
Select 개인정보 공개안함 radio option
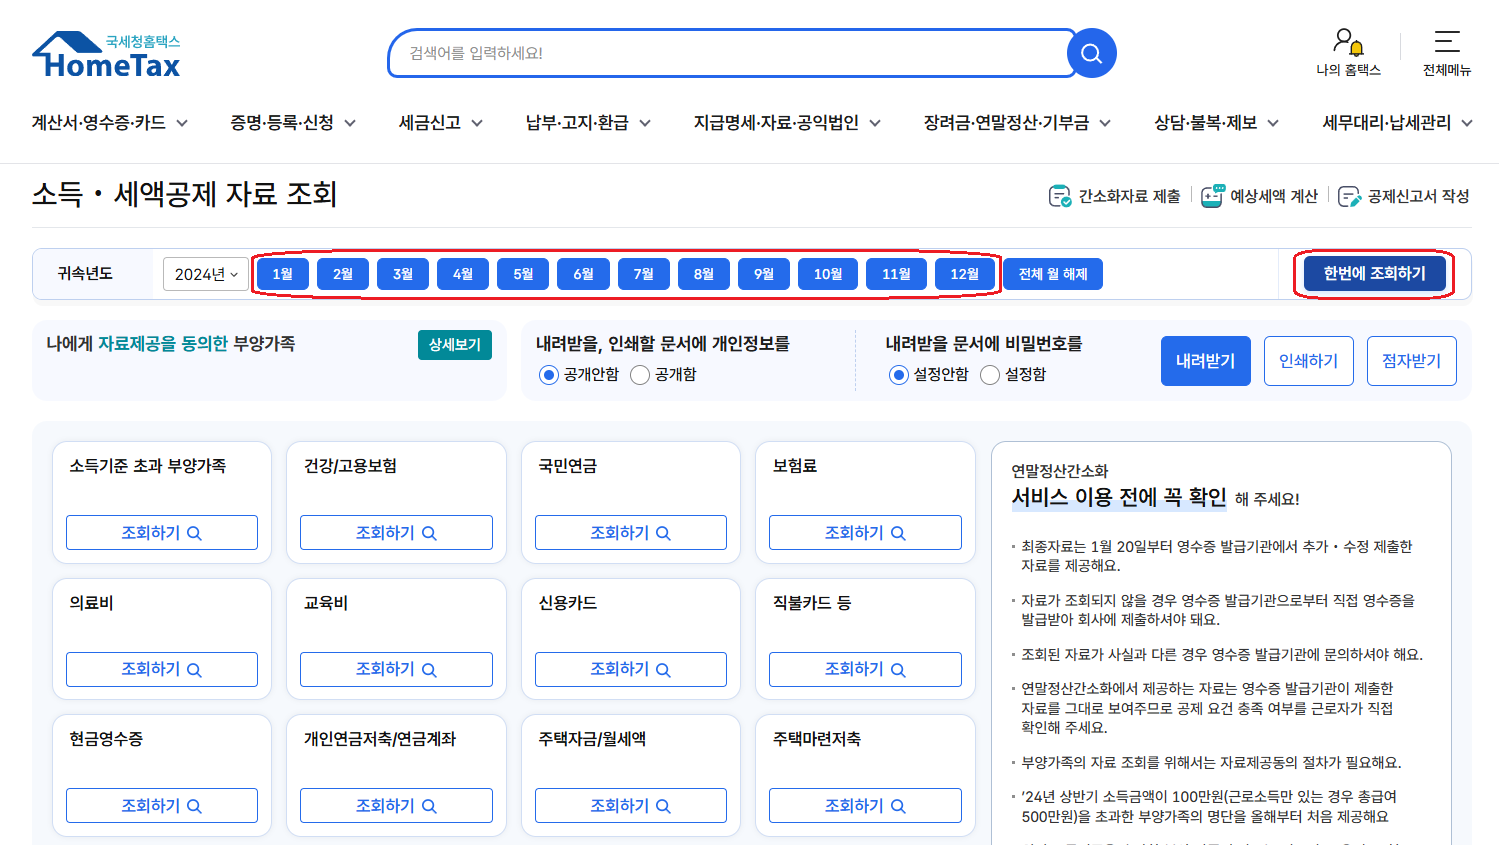point(548,375)
